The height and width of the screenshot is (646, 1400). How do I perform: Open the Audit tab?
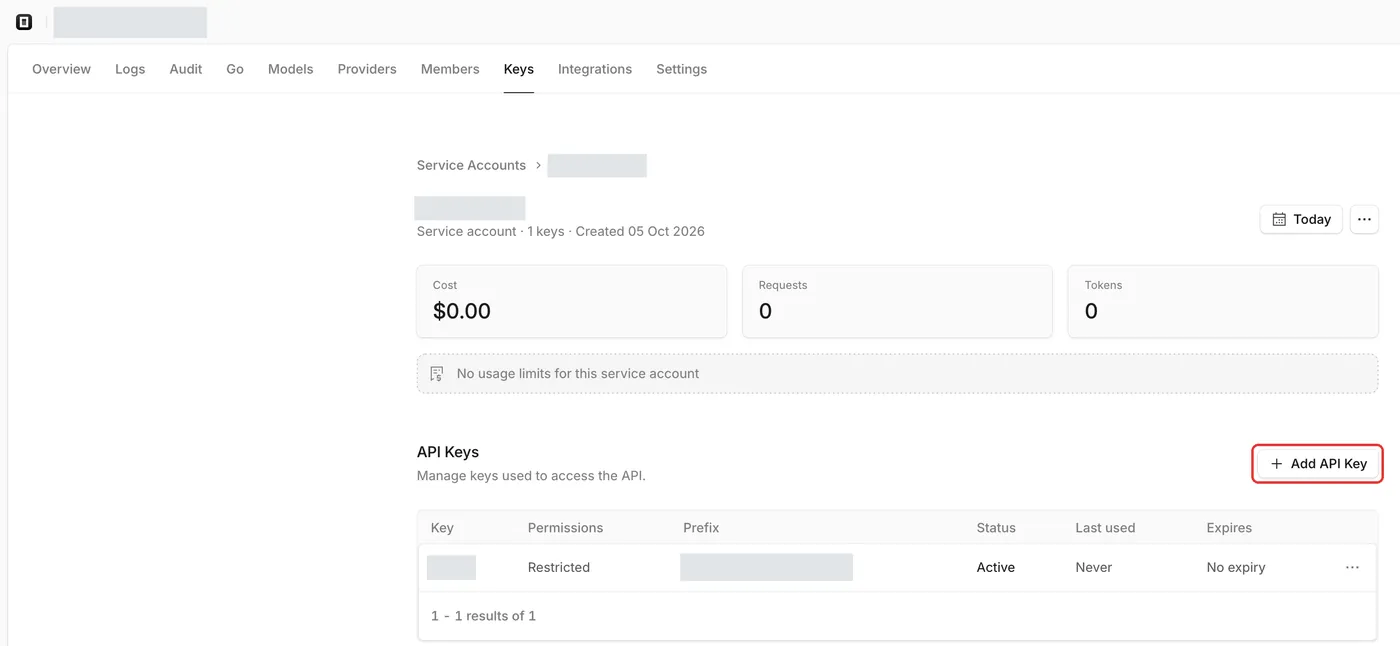186,69
